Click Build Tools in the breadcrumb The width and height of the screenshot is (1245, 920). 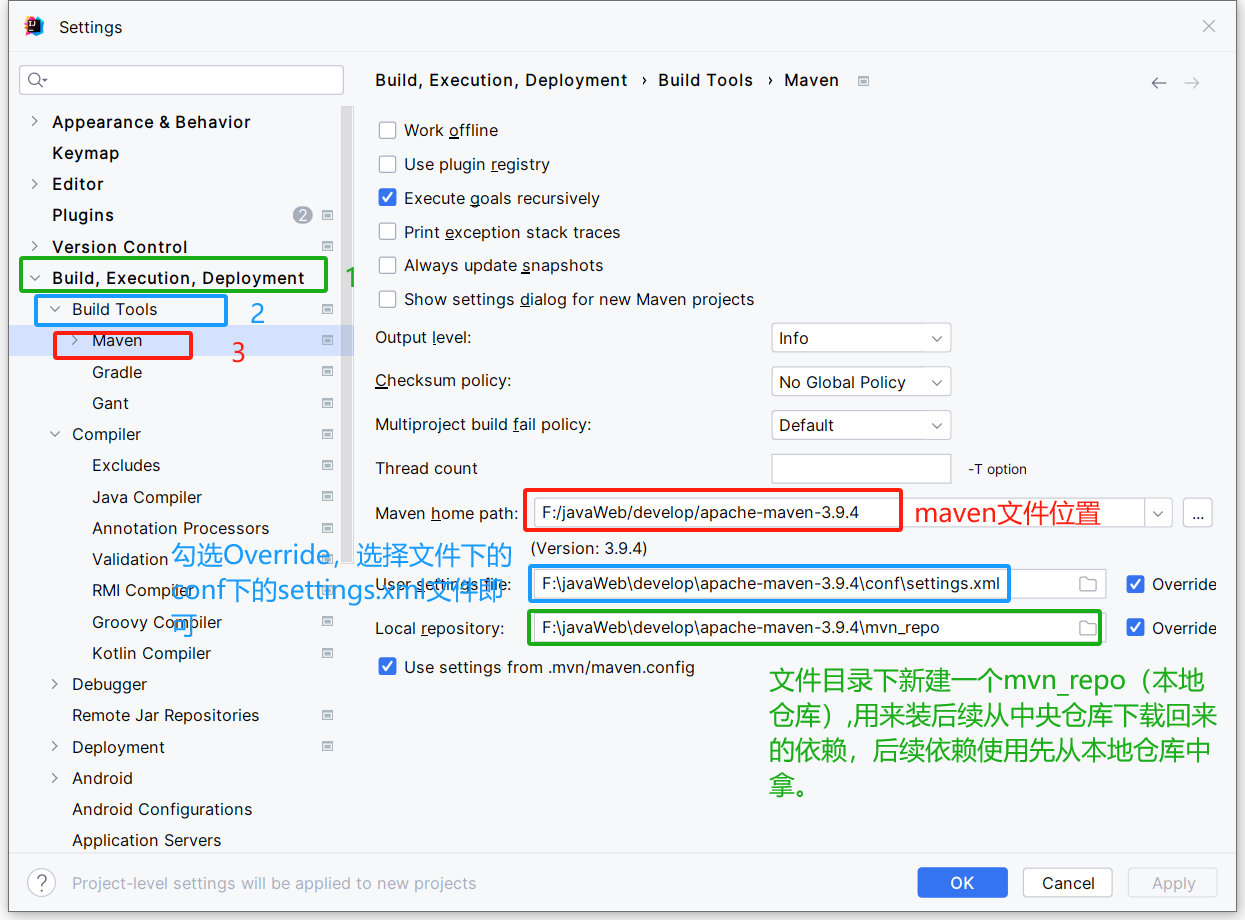coord(705,80)
